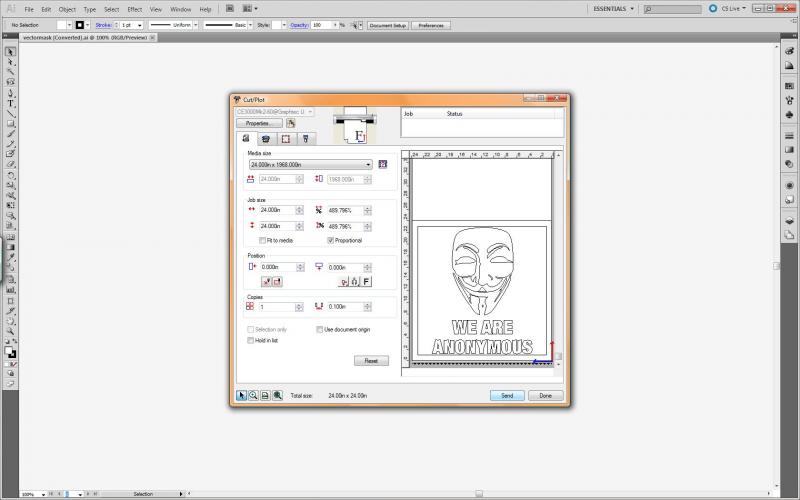Image resolution: width=800 pixels, height=500 pixels.
Task: Open the stroke weight dropdown
Action: [x=140, y=25]
